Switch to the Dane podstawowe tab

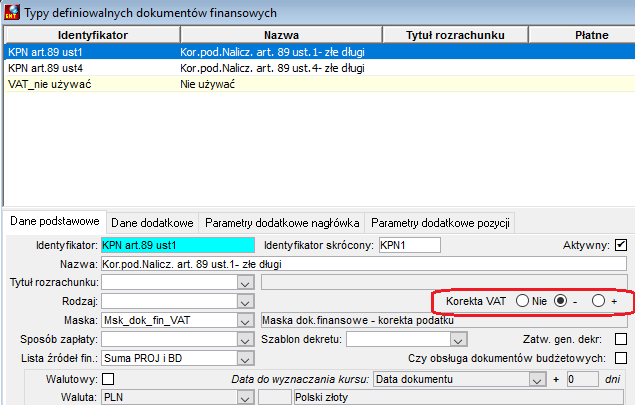pyautogui.click(x=55, y=221)
